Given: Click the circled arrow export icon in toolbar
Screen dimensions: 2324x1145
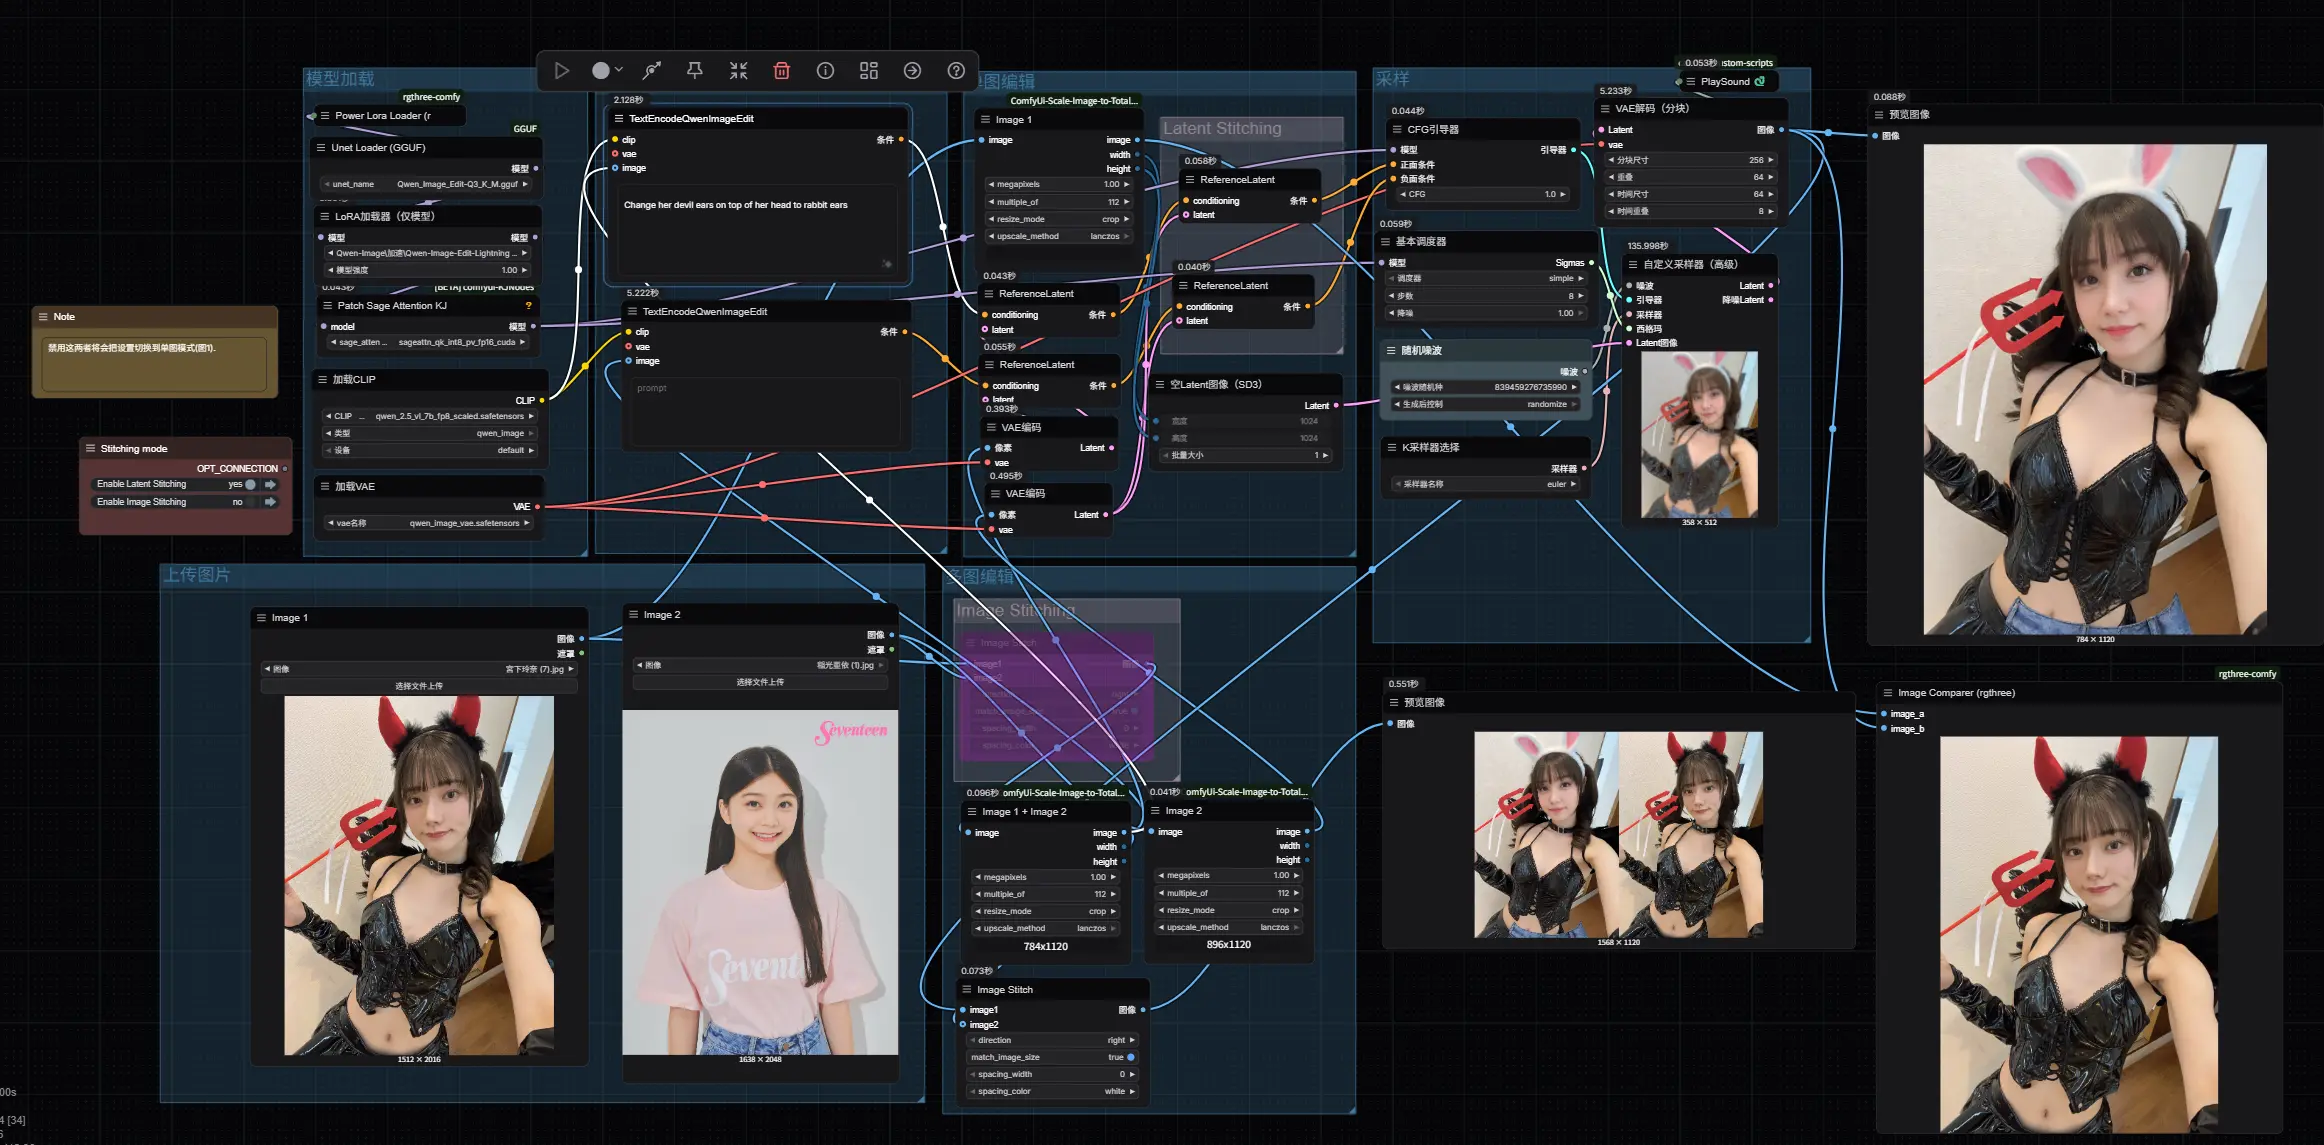Looking at the screenshot, I should pyautogui.click(x=912, y=70).
